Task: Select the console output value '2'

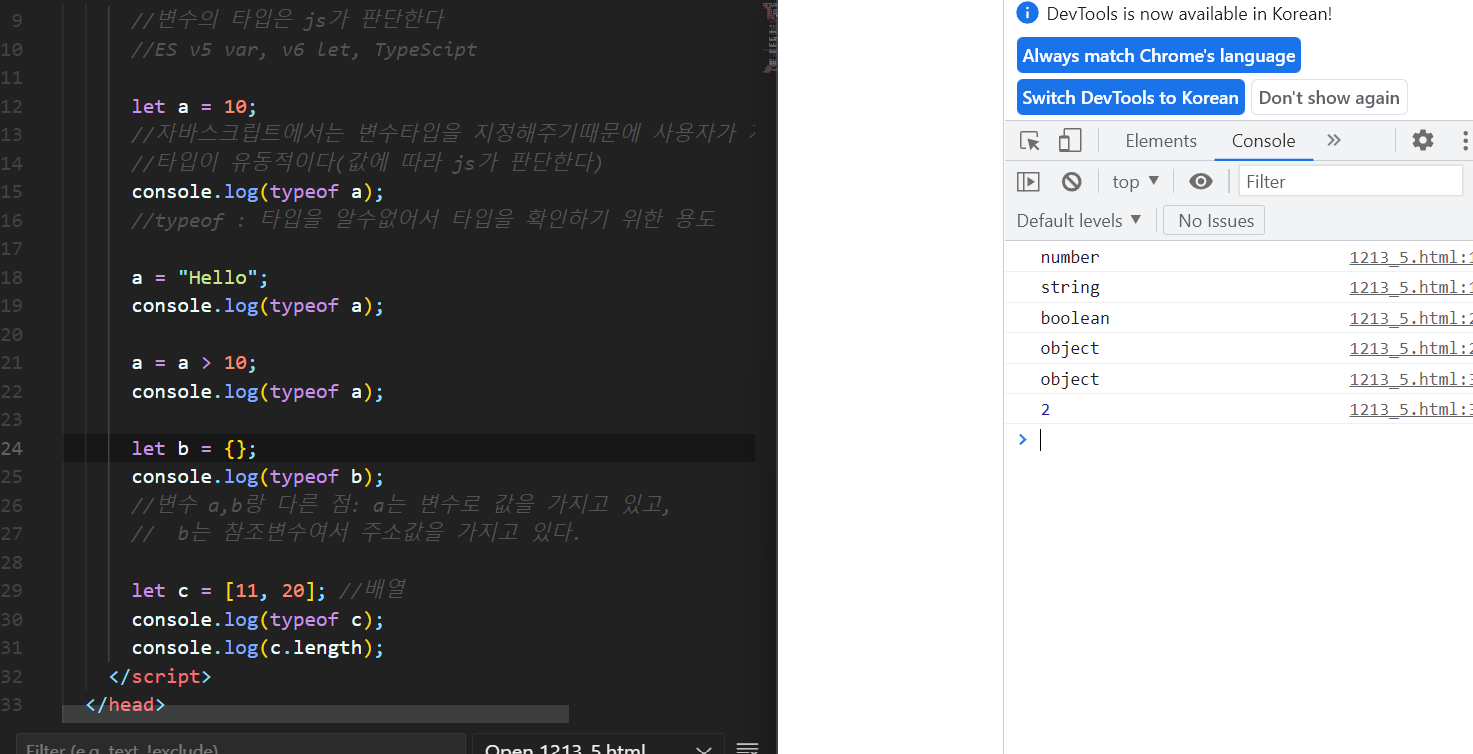Action: pyautogui.click(x=1045, y=409)
